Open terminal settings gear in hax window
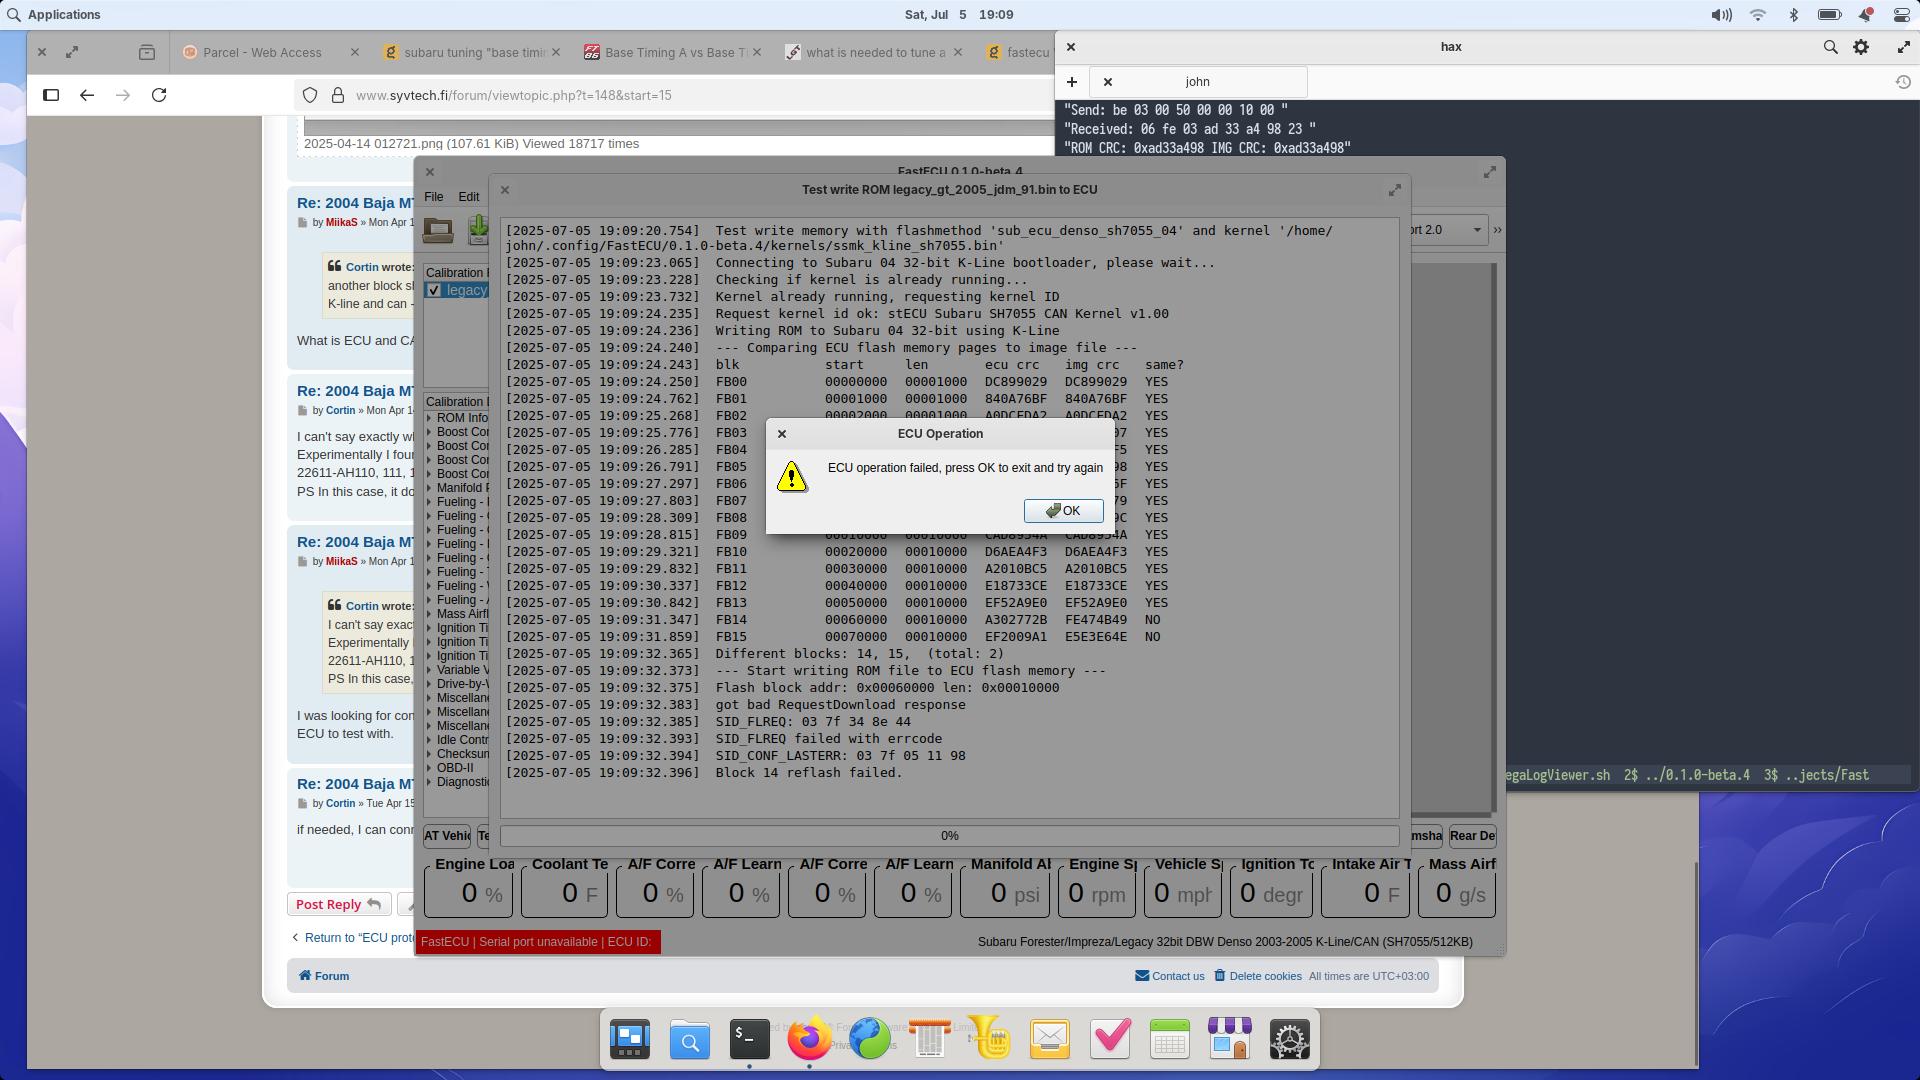Viewport: 1920px width, 1080px height. 1861,47
